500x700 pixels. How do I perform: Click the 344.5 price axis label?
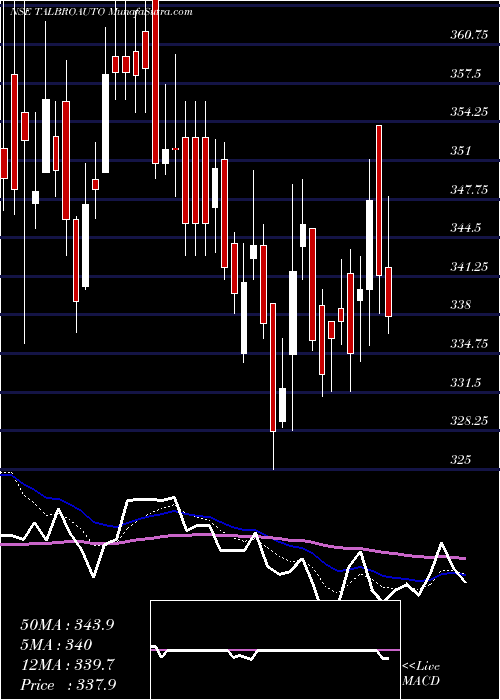[466, 228]
